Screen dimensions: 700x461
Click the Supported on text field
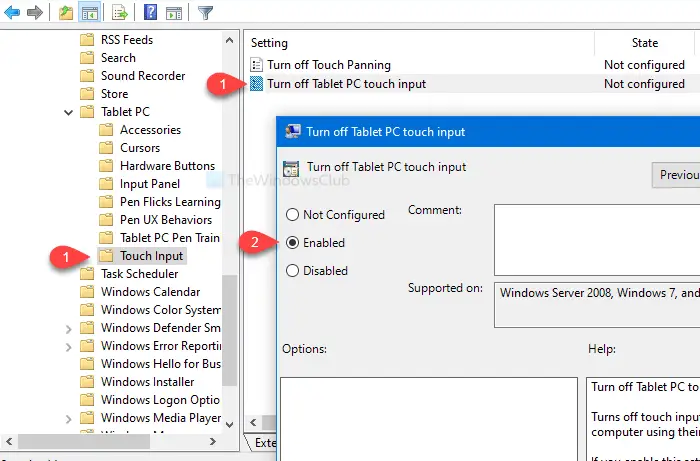(597, 305)
